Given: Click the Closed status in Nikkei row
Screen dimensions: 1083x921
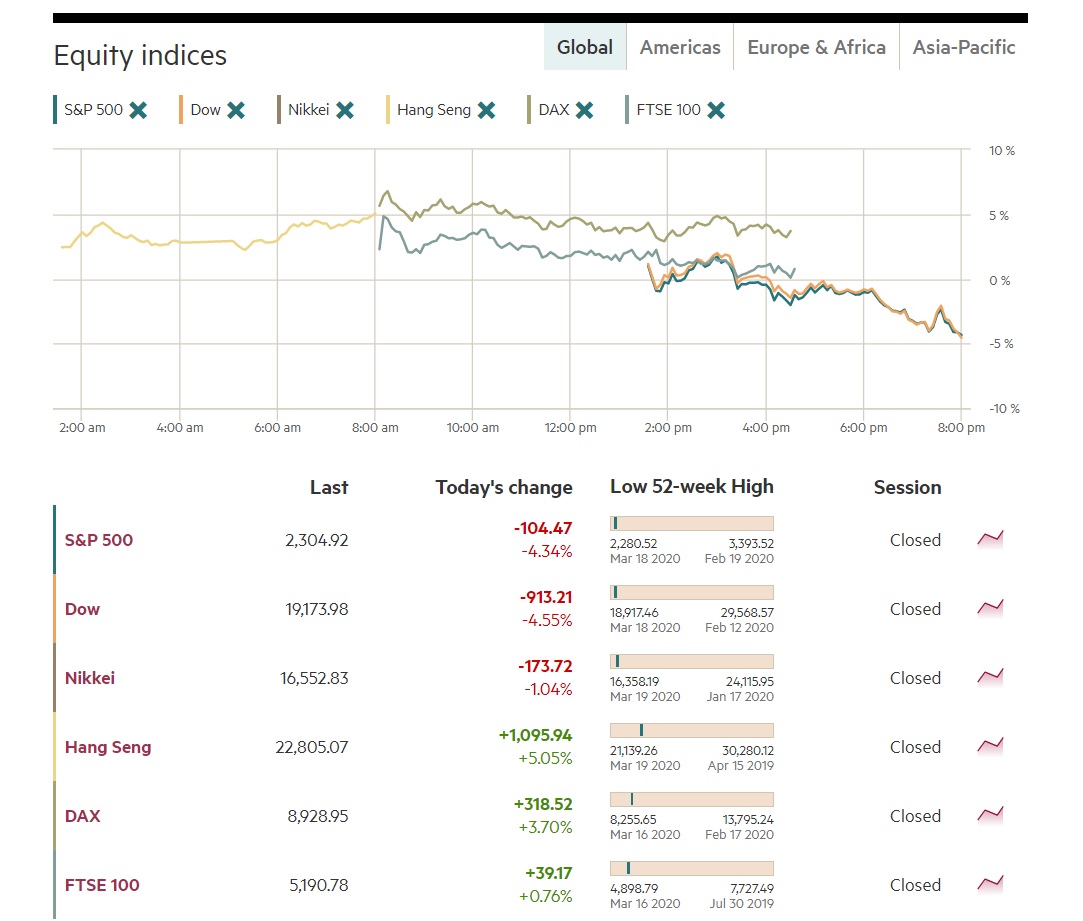Looking at the screenshot, I should coord(915,678).
